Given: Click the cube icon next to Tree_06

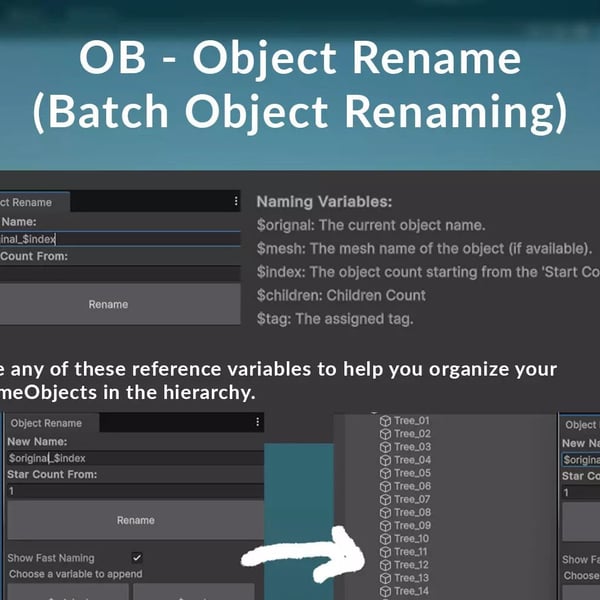Looking at the screenshot, I should pos(385,486).
